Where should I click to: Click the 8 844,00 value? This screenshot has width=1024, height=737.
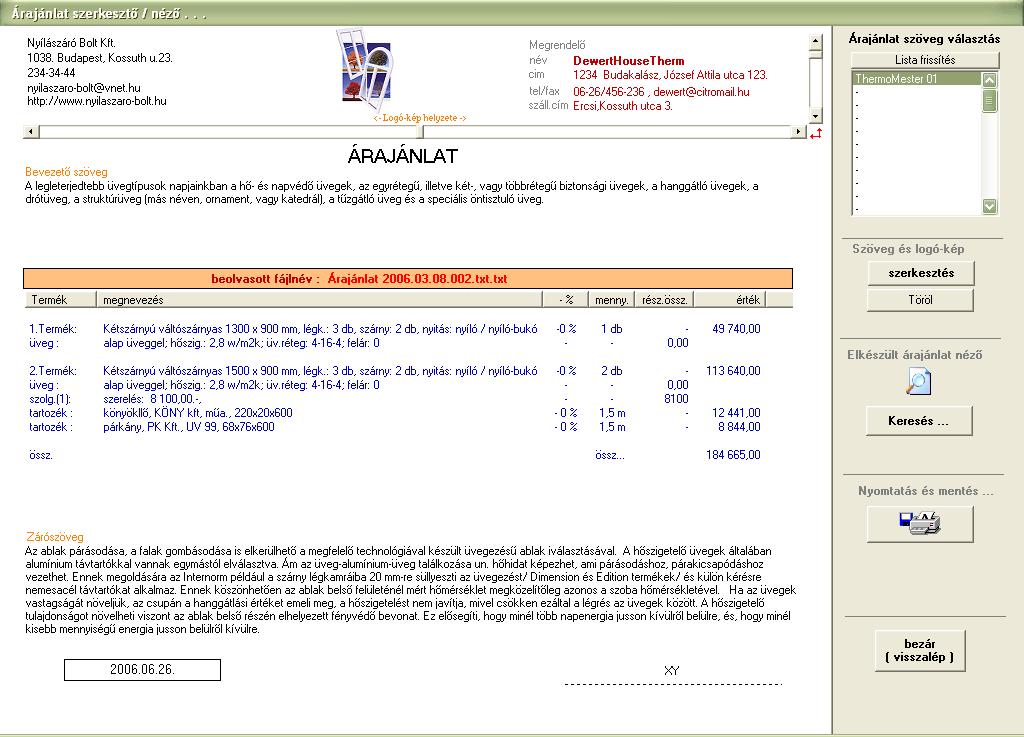[739, 427]
